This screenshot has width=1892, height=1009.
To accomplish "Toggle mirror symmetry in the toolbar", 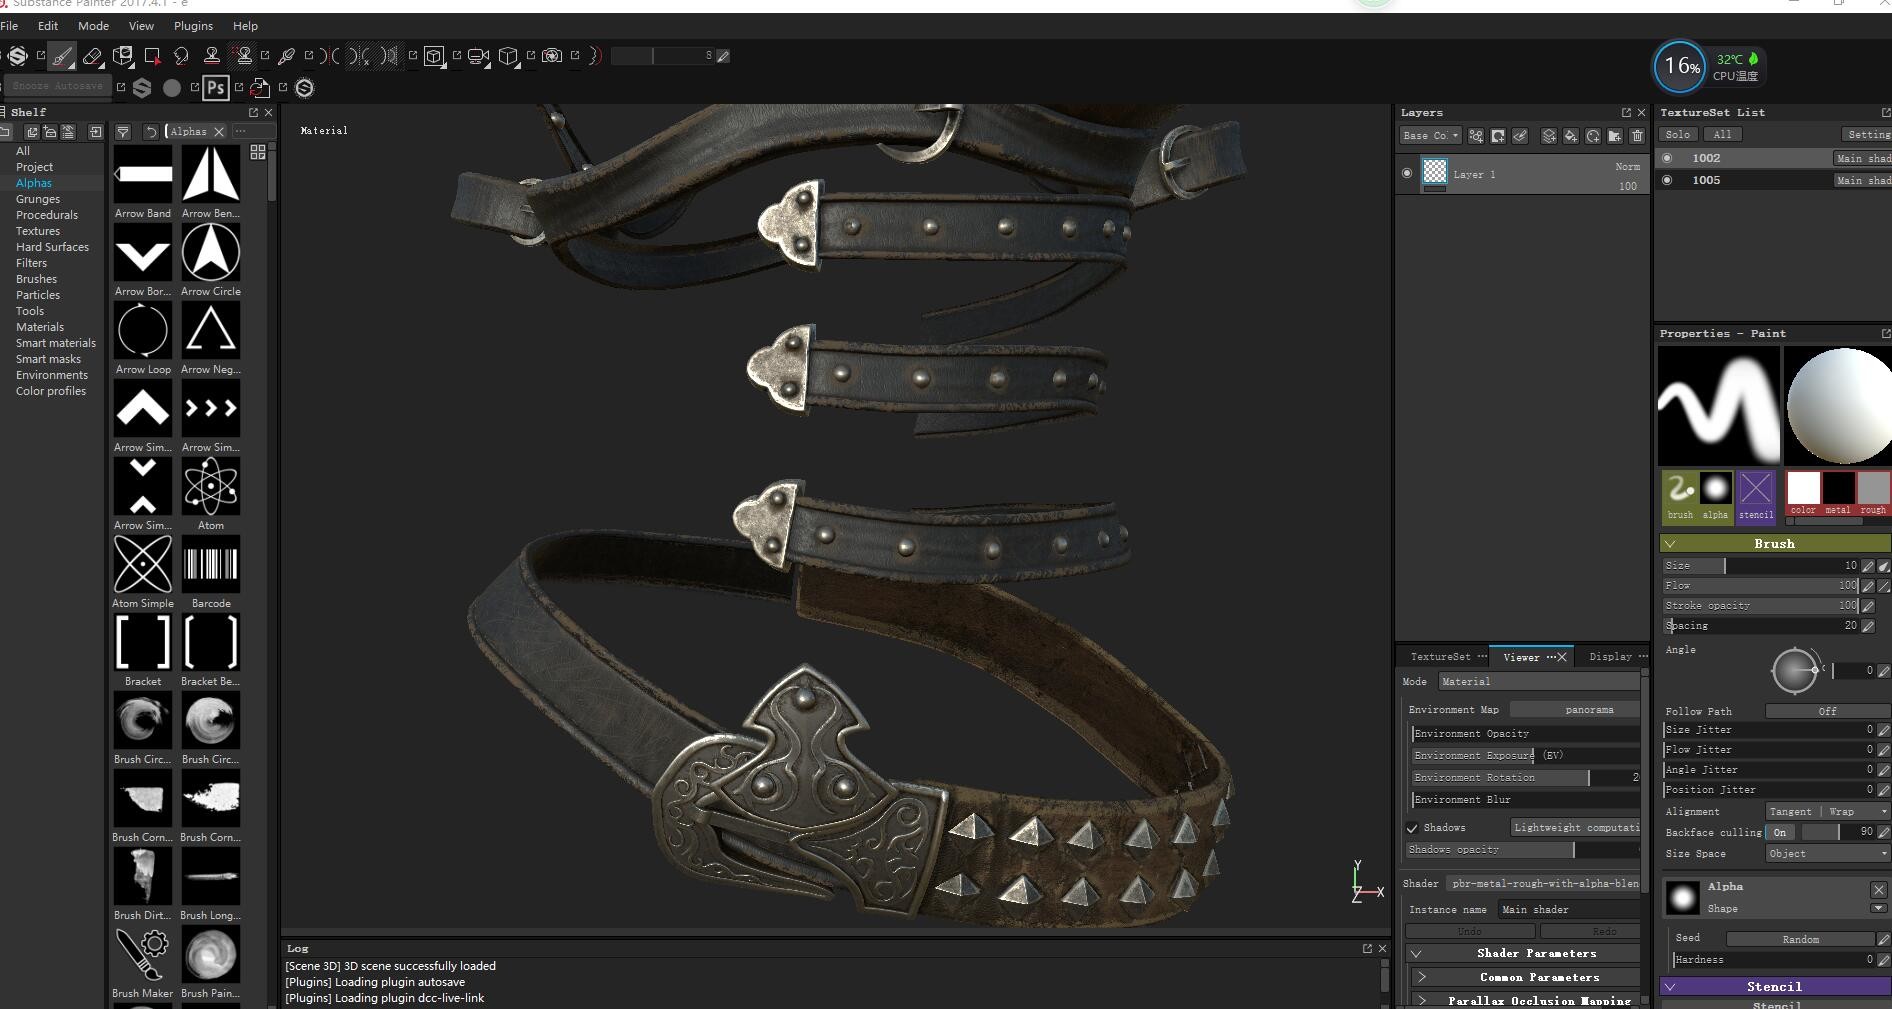I will (330, 56).
